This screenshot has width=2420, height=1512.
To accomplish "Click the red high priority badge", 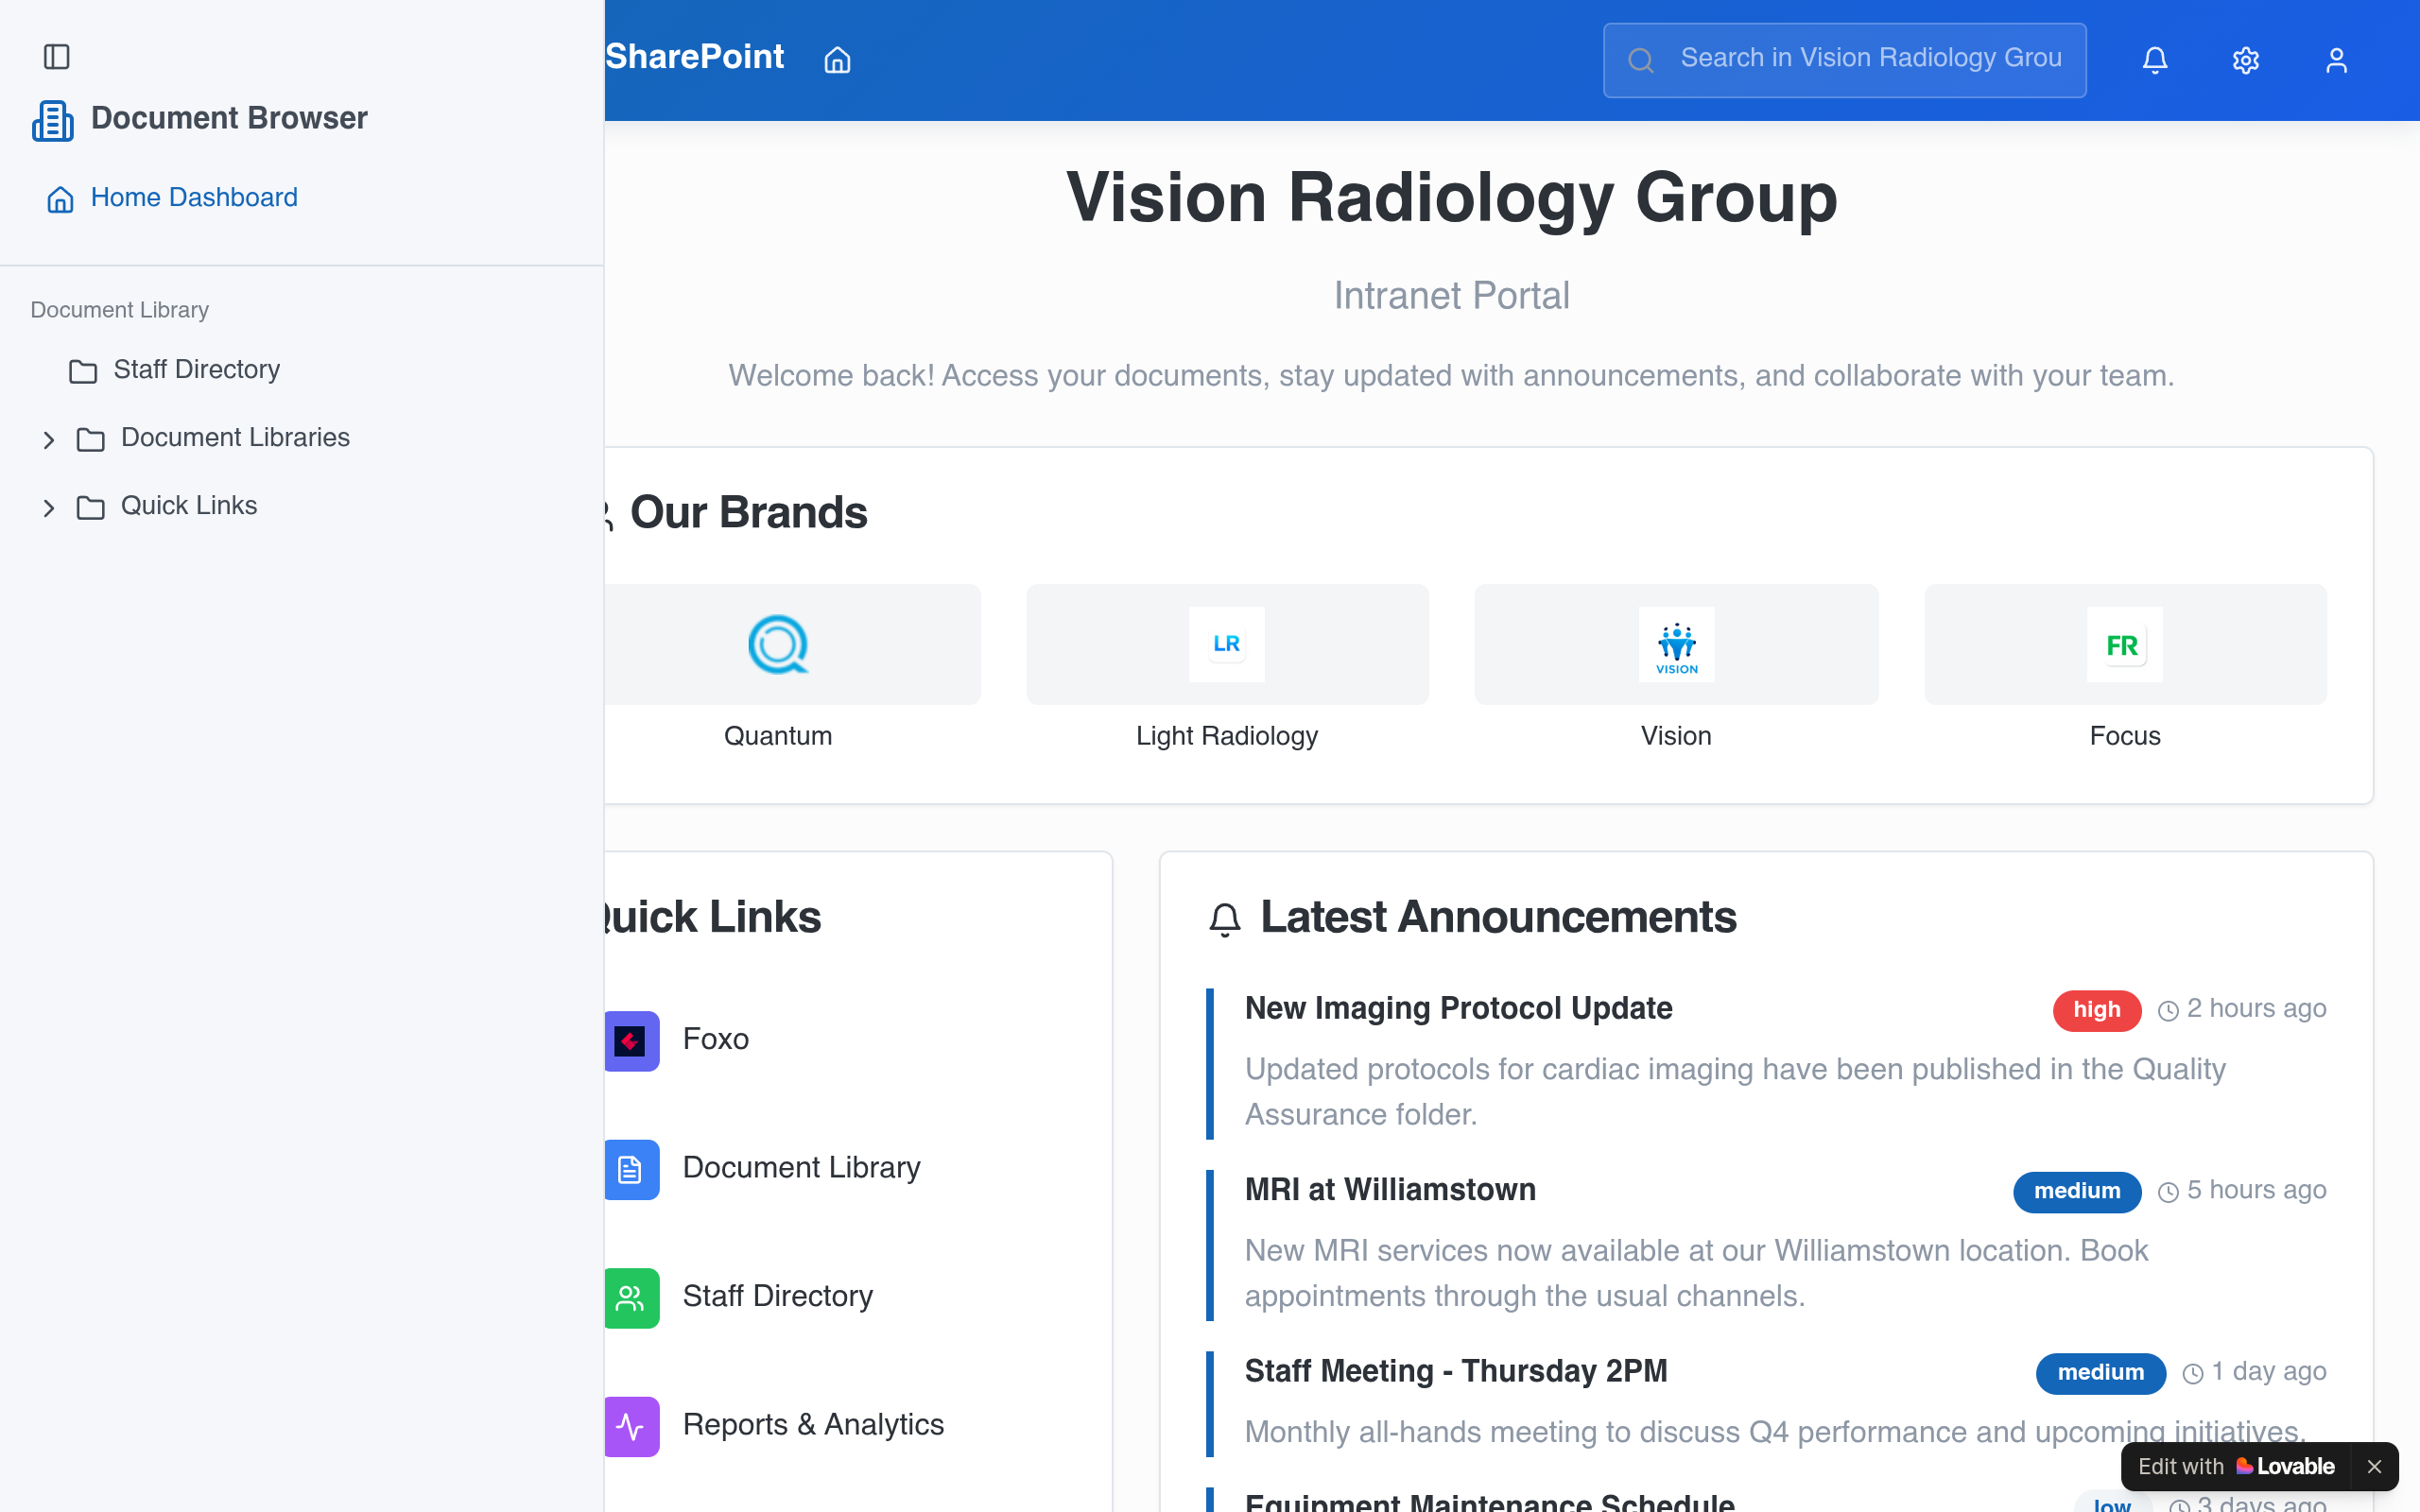I will pos(2097,1010).
